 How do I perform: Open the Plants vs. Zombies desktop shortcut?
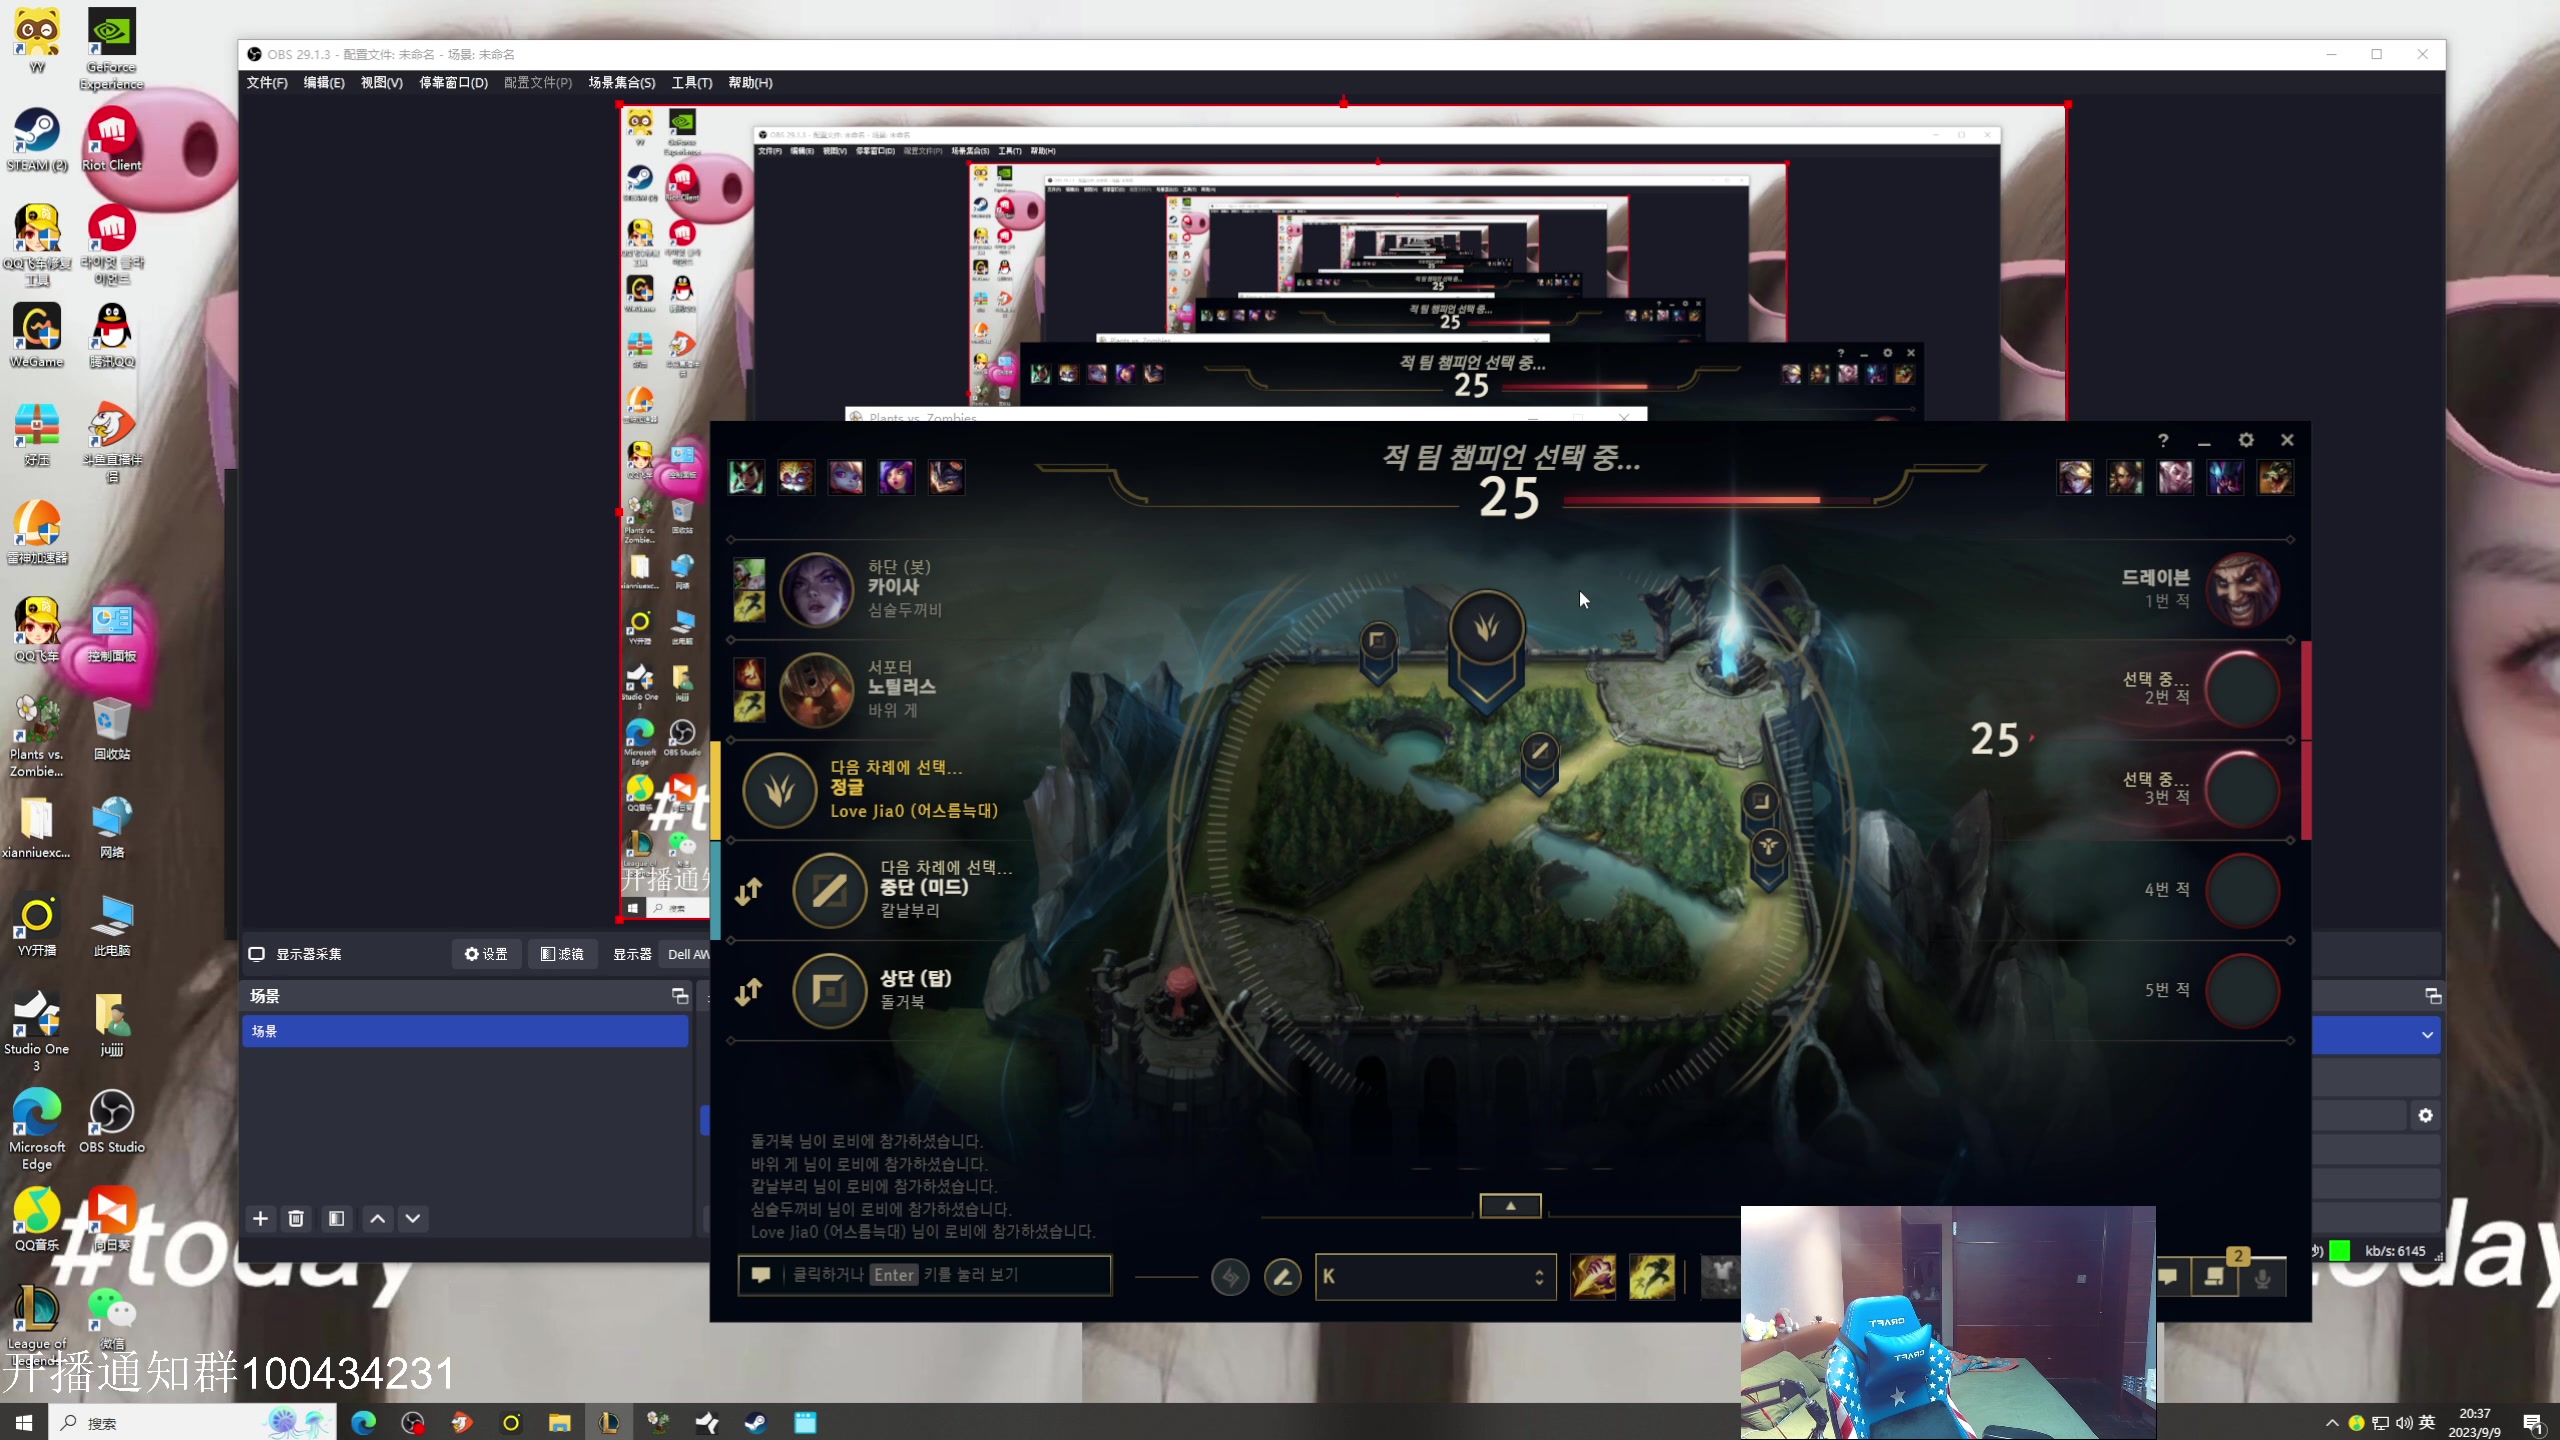coord(37,737)
